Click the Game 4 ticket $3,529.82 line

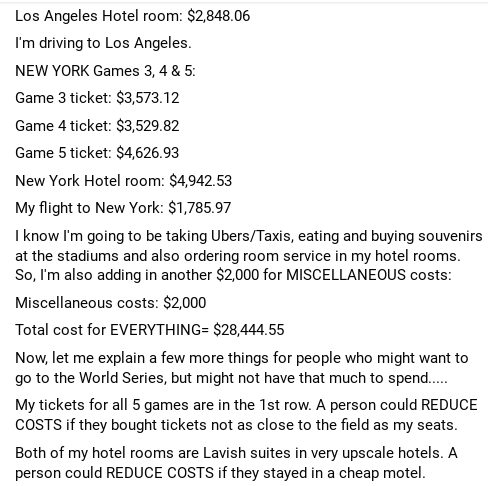[97, 126]
